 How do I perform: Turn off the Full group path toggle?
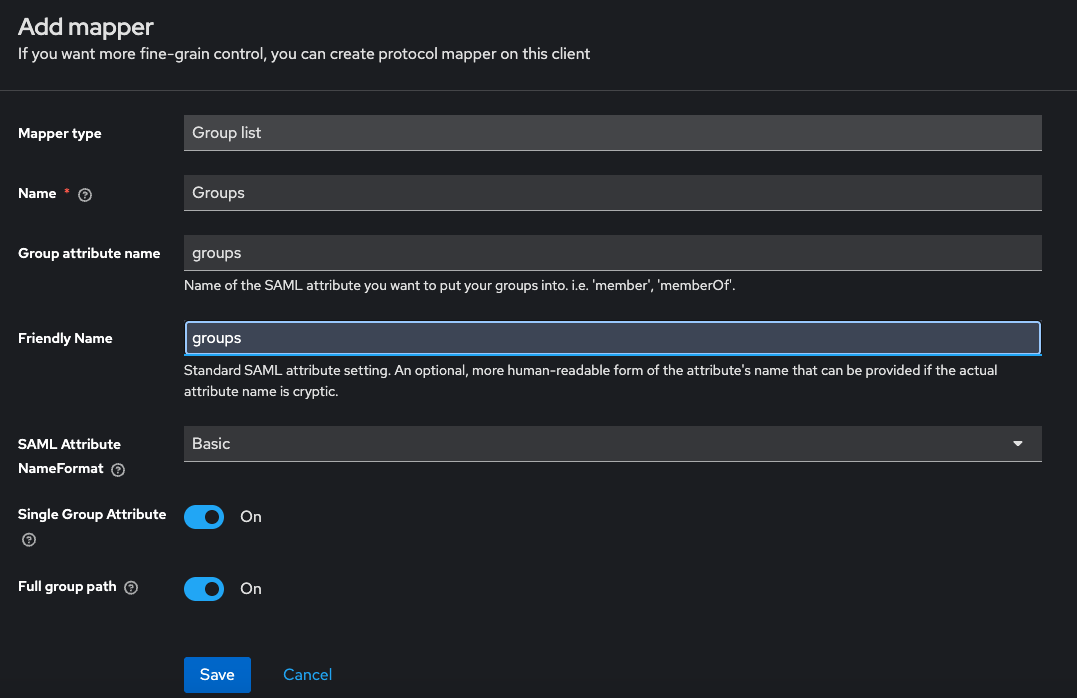tap(204, 589)
